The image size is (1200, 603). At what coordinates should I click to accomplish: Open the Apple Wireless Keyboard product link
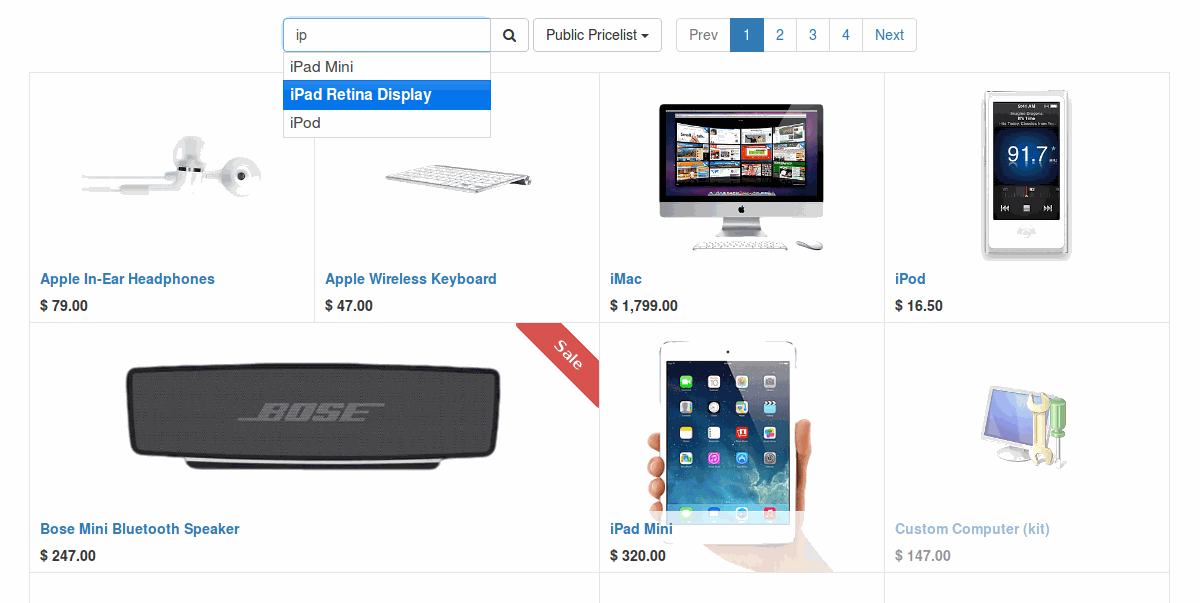tap(411, 279)
